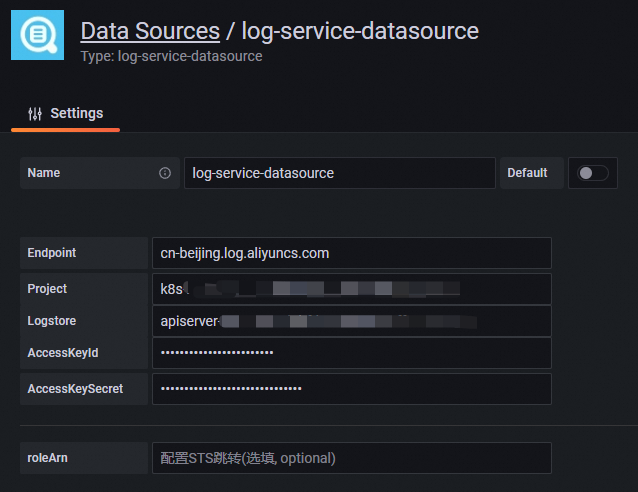The height and width of the screenshot is (492, 638).
Task: Click the log-service-datasource page title text
Action: [x=360, y=31]
